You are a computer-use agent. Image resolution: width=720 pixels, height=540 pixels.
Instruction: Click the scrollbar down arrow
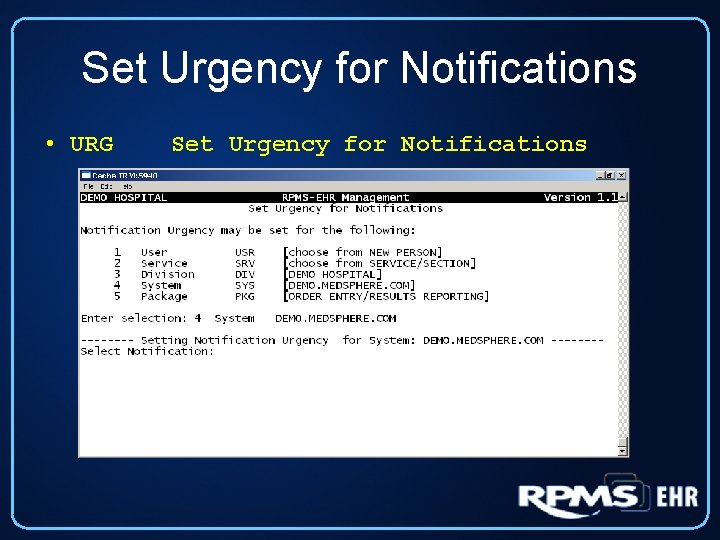[623, 451]
